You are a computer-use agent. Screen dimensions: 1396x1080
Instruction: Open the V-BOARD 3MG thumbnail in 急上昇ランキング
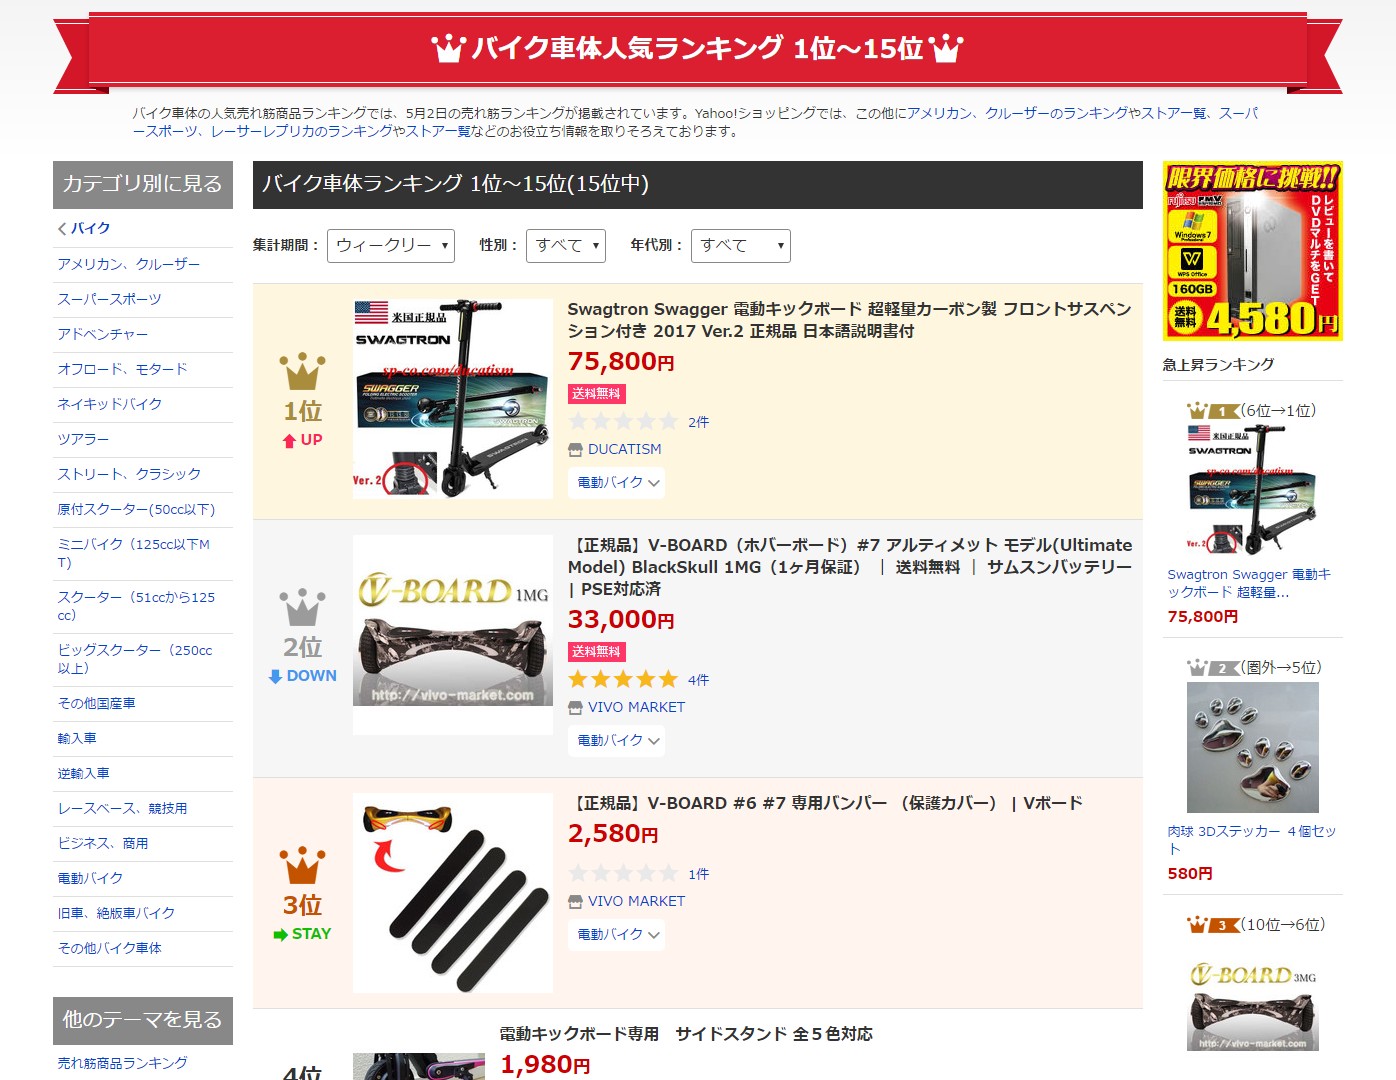click(1253, 1005)
